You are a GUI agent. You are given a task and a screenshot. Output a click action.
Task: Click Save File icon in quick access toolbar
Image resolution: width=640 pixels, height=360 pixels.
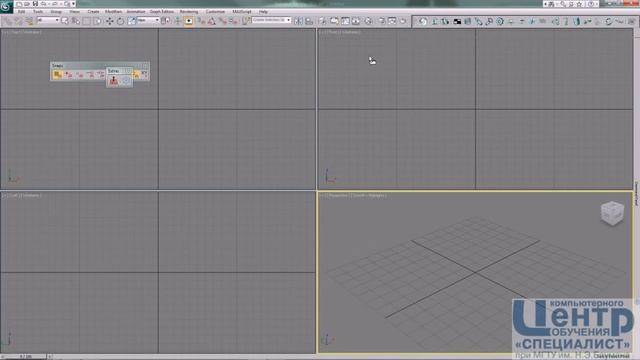coord(36,4)
